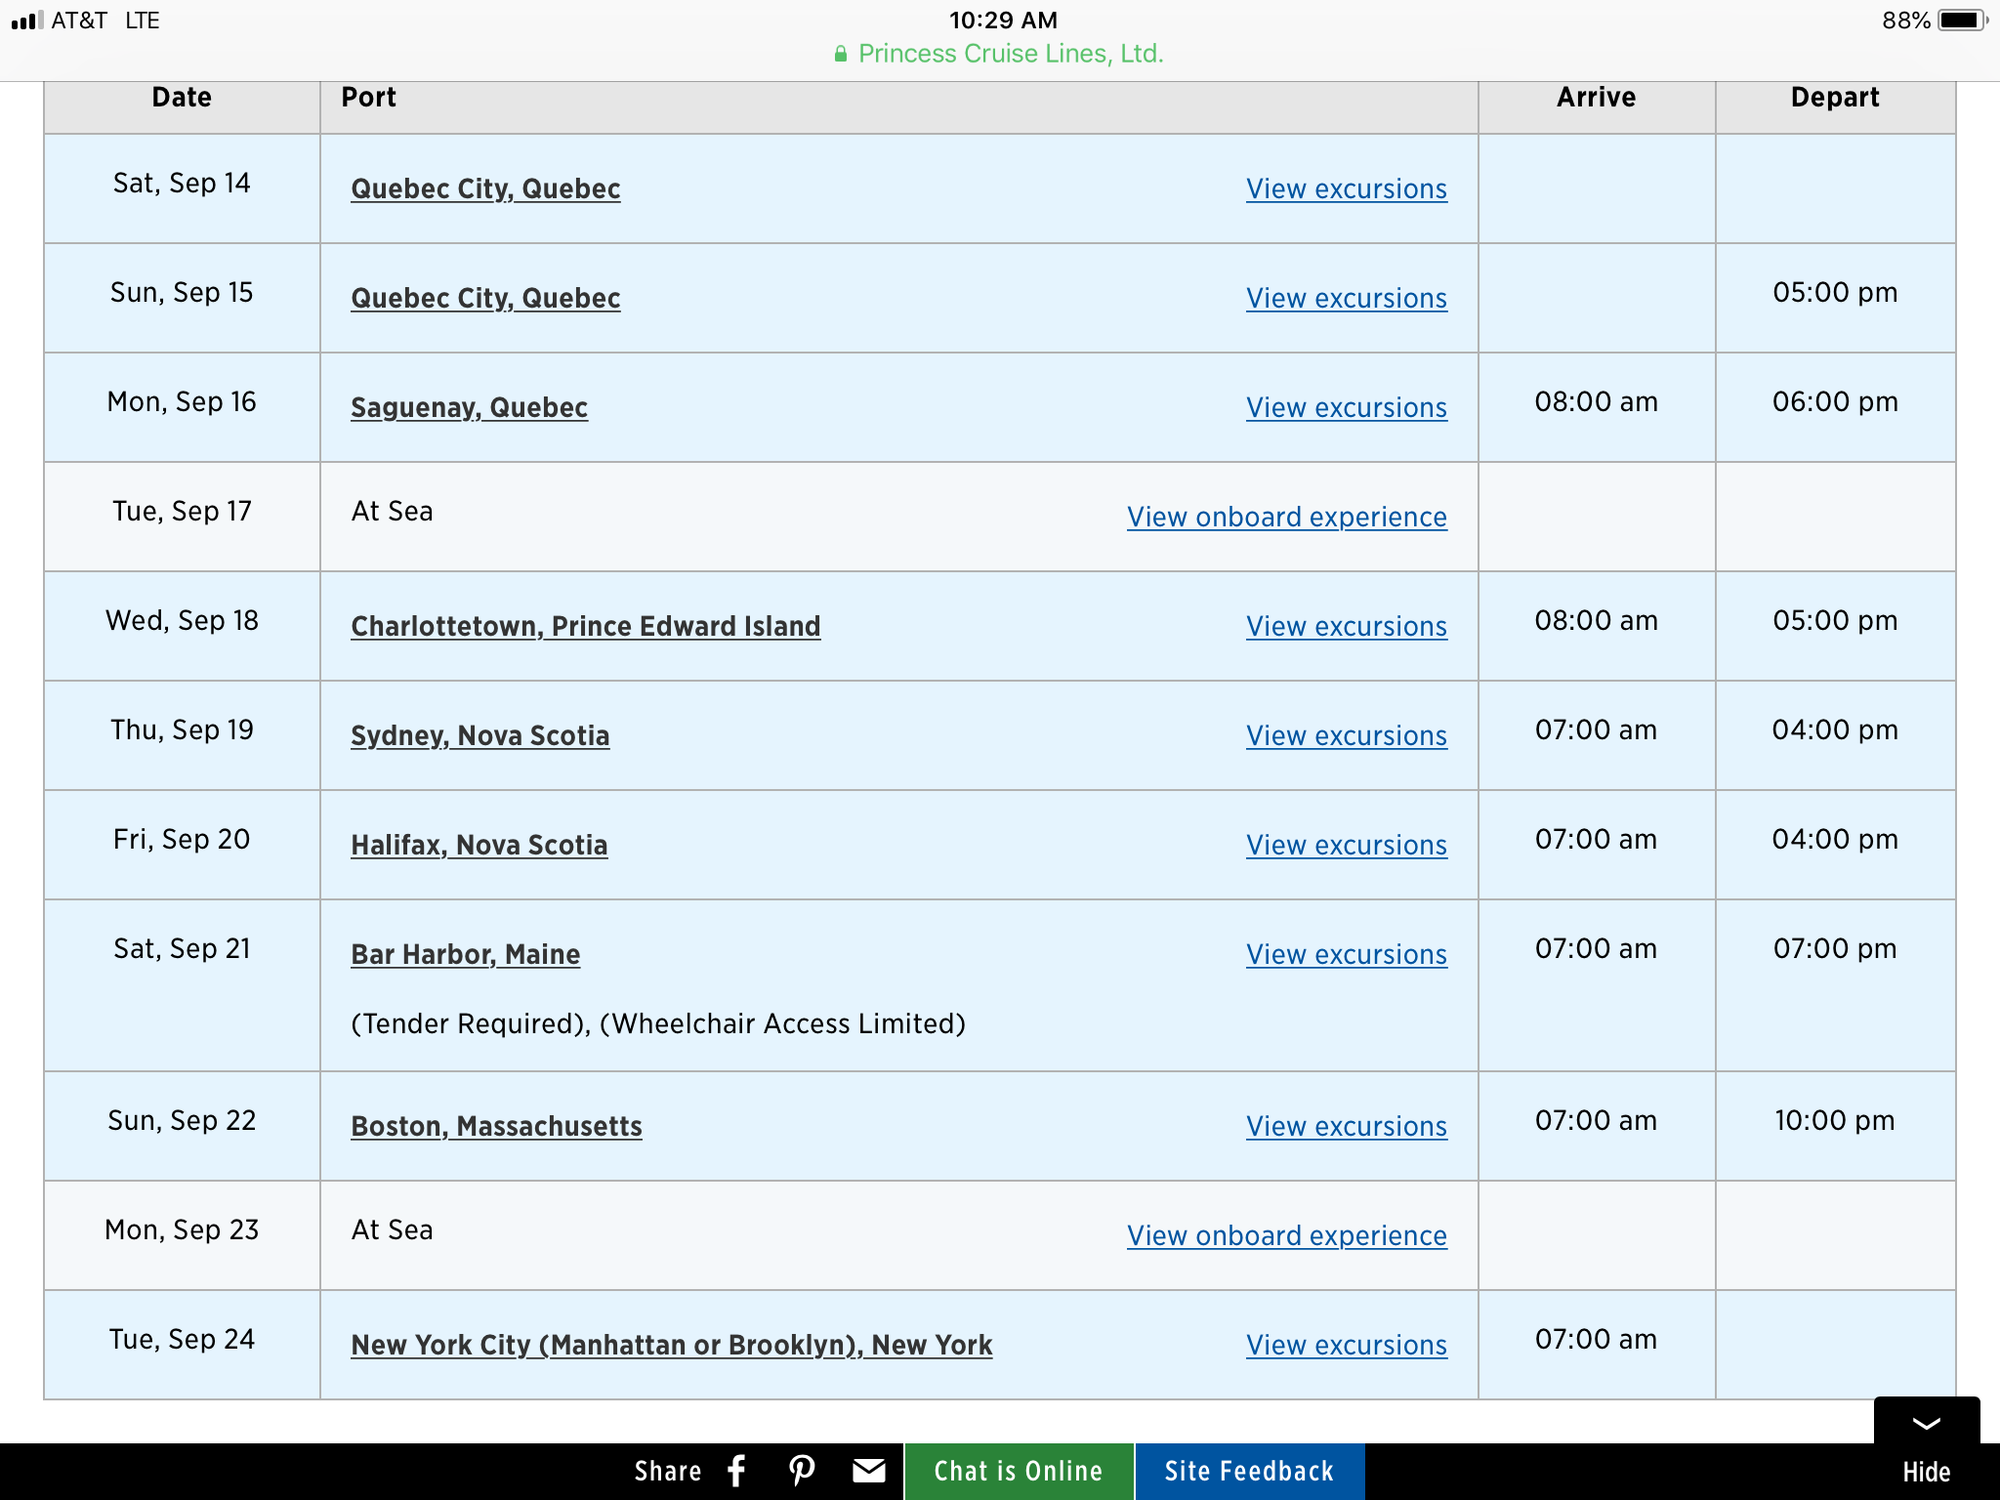
Task: Open Sep 15 Quebec City port link
Action: [x=485, y=299]
